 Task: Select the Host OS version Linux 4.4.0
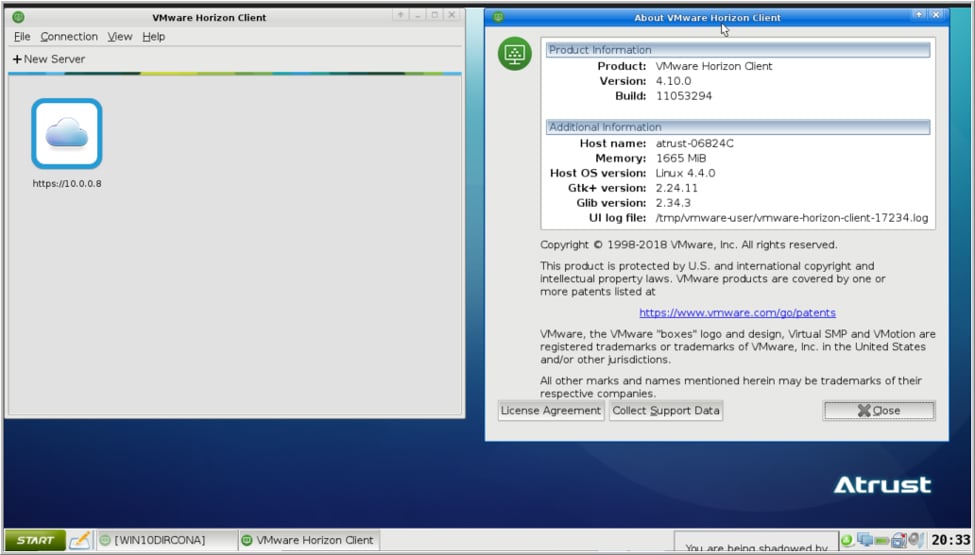tap(685, 173)
